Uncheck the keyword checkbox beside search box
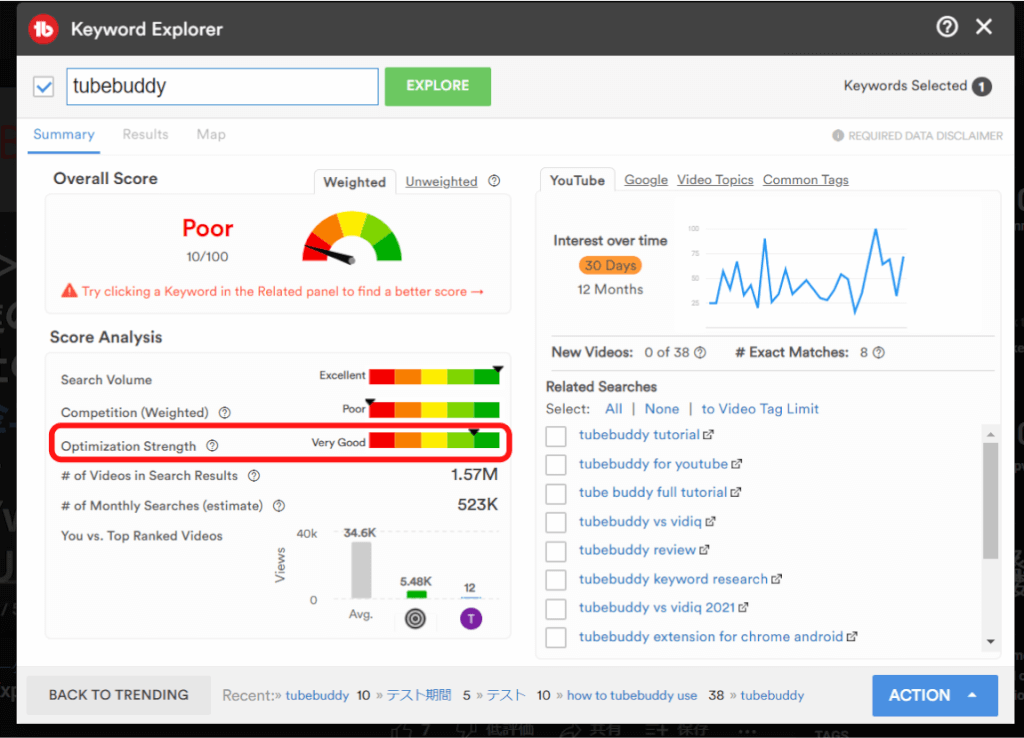 point(44,86)
